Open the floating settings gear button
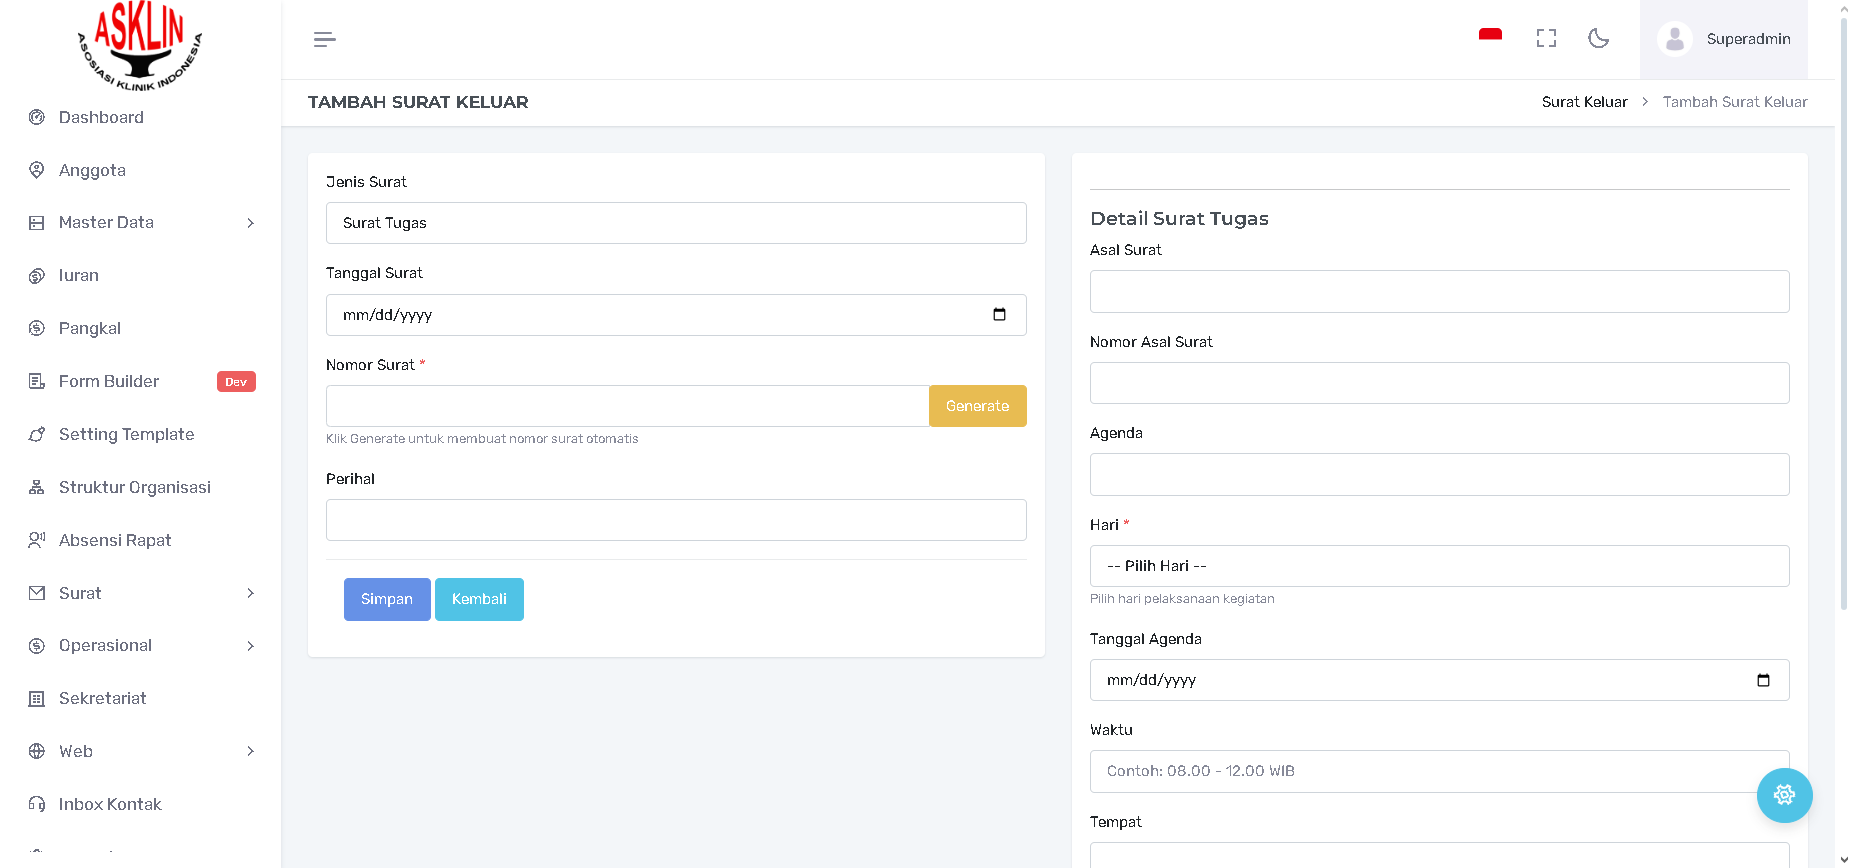Viewport: 1853px width, 868px height. coord(1784,795)
